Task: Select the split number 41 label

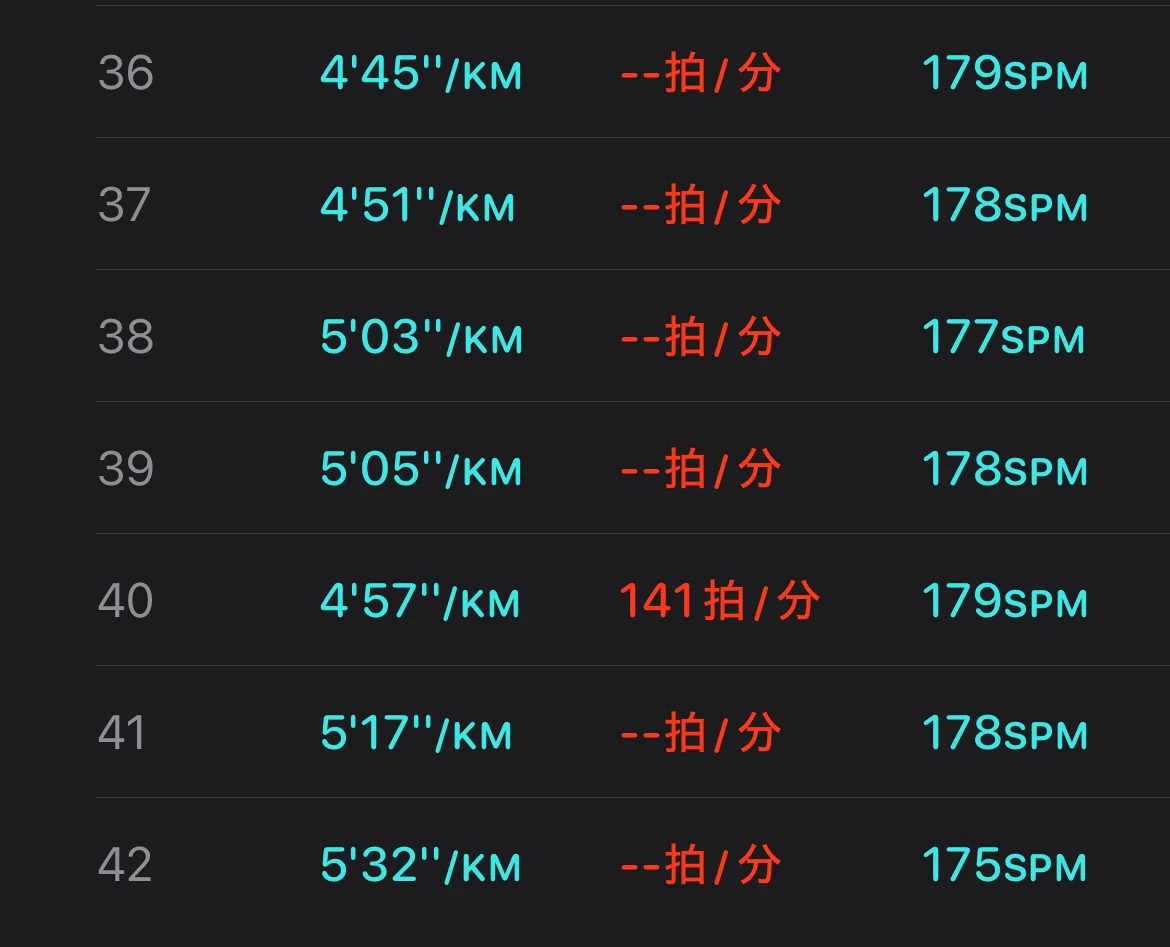Action: coord(122,734)
